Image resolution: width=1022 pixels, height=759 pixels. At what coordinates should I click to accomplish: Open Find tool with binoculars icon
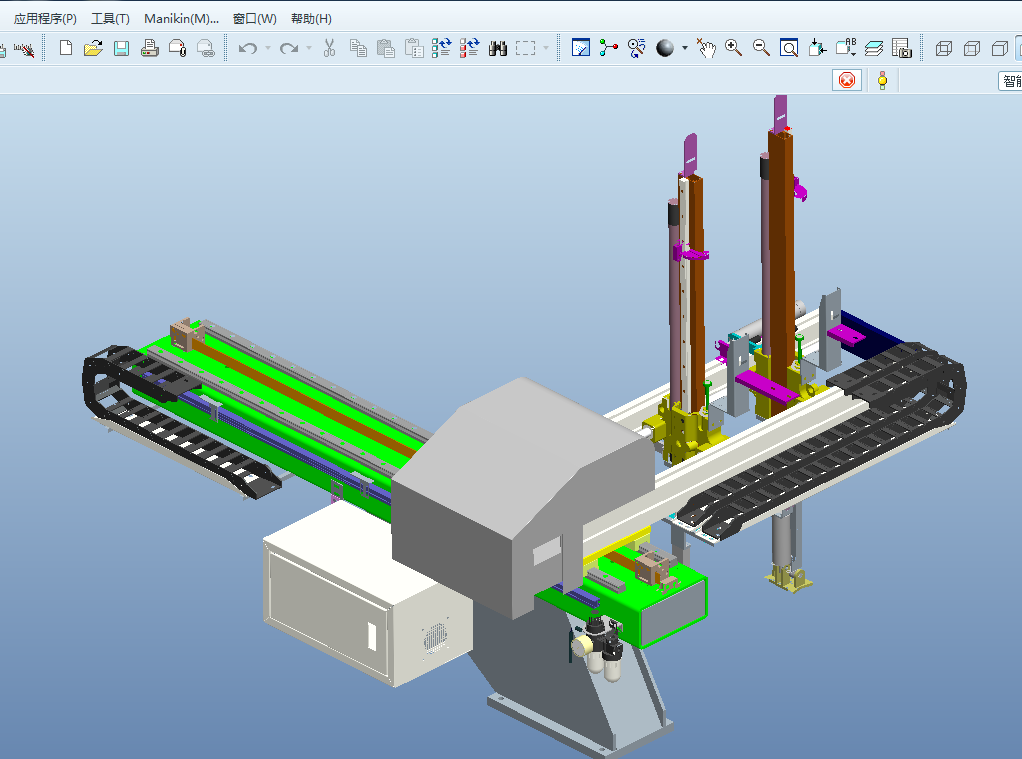click(x=498, y=48)
